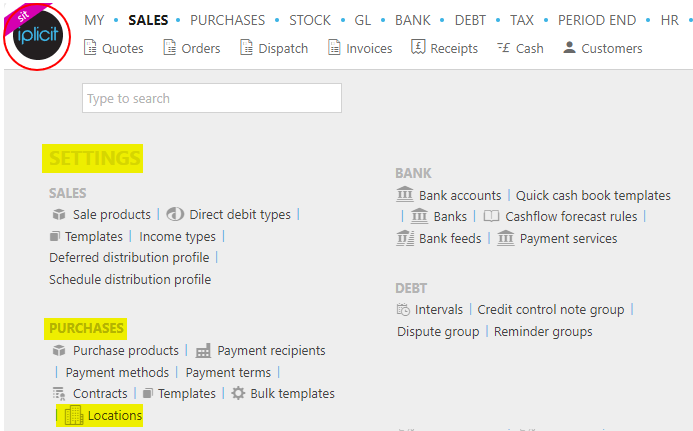Open Bank accounts building icon
693x431 pixels.
pos(405,195)
